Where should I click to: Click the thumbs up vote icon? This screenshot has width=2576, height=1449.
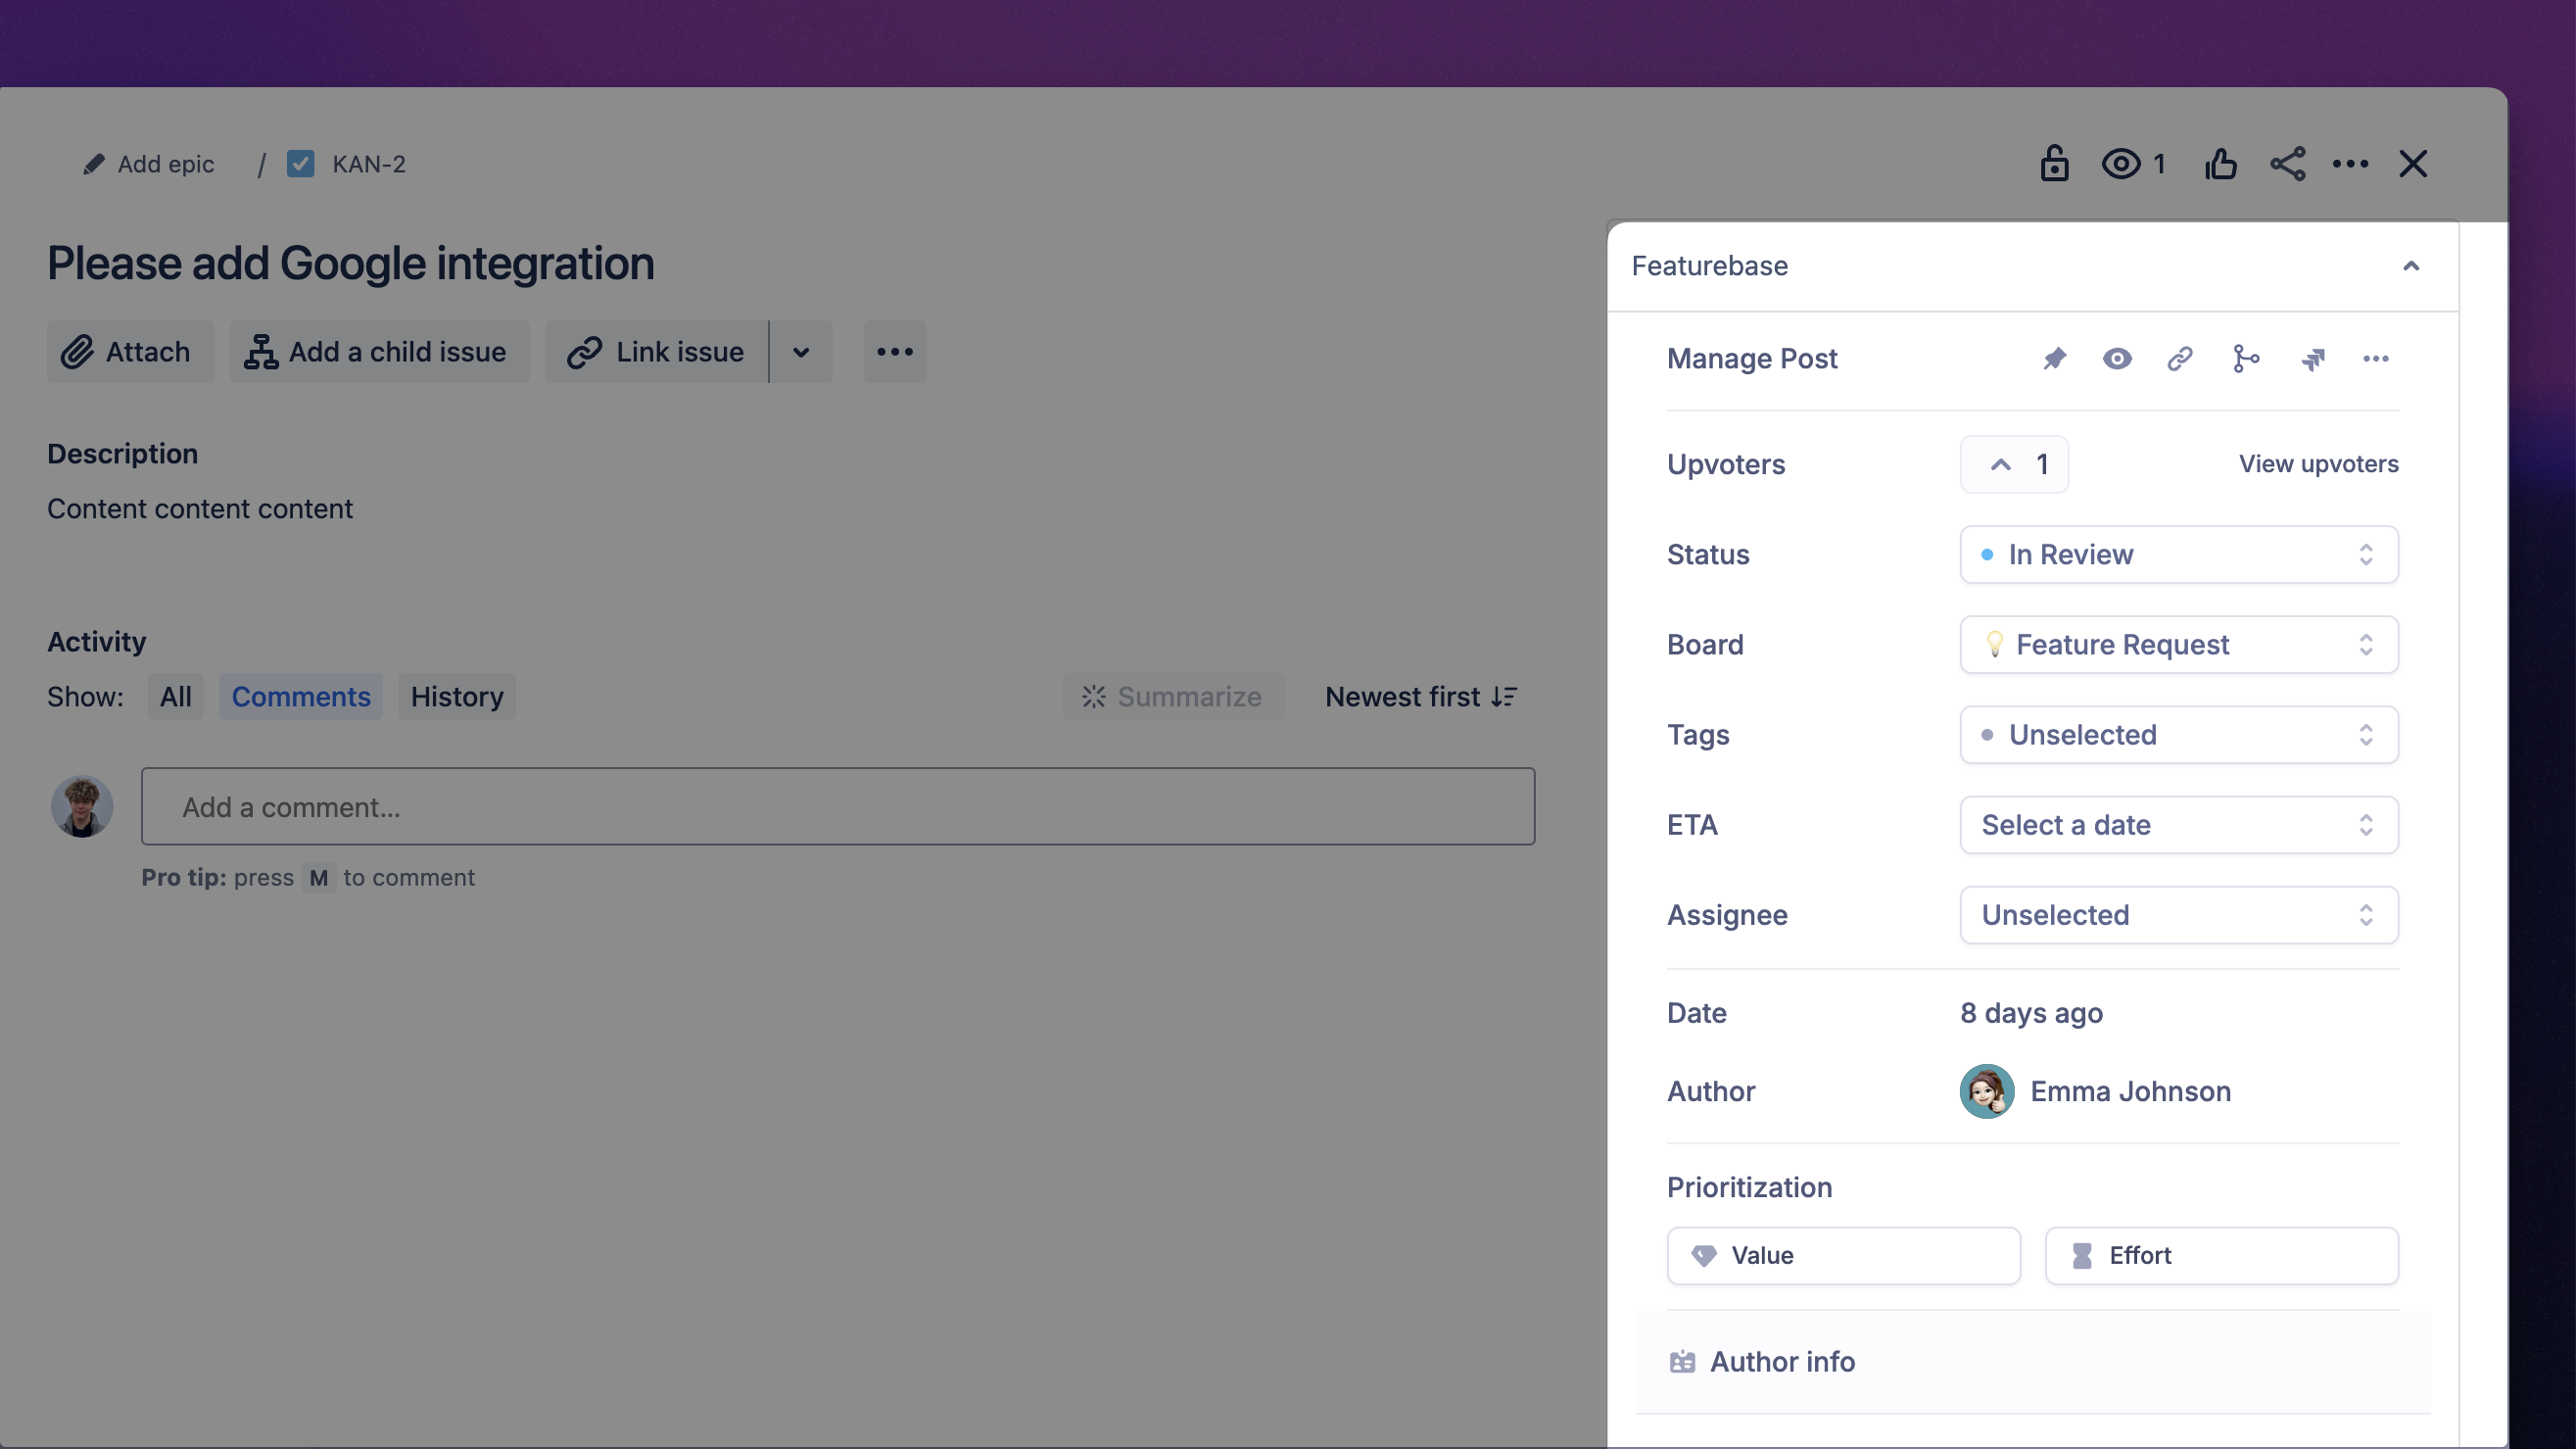(x=2221, y=163)
